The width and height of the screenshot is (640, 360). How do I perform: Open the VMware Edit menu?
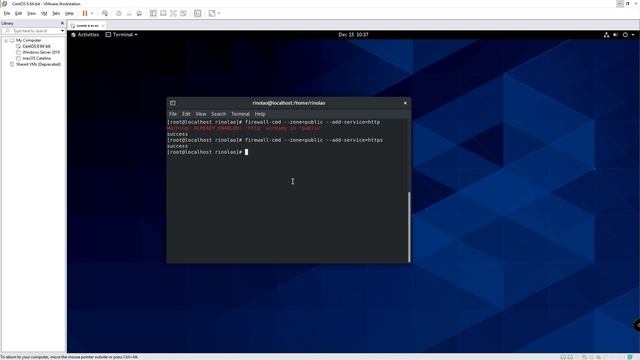click(x=18, y=13)
